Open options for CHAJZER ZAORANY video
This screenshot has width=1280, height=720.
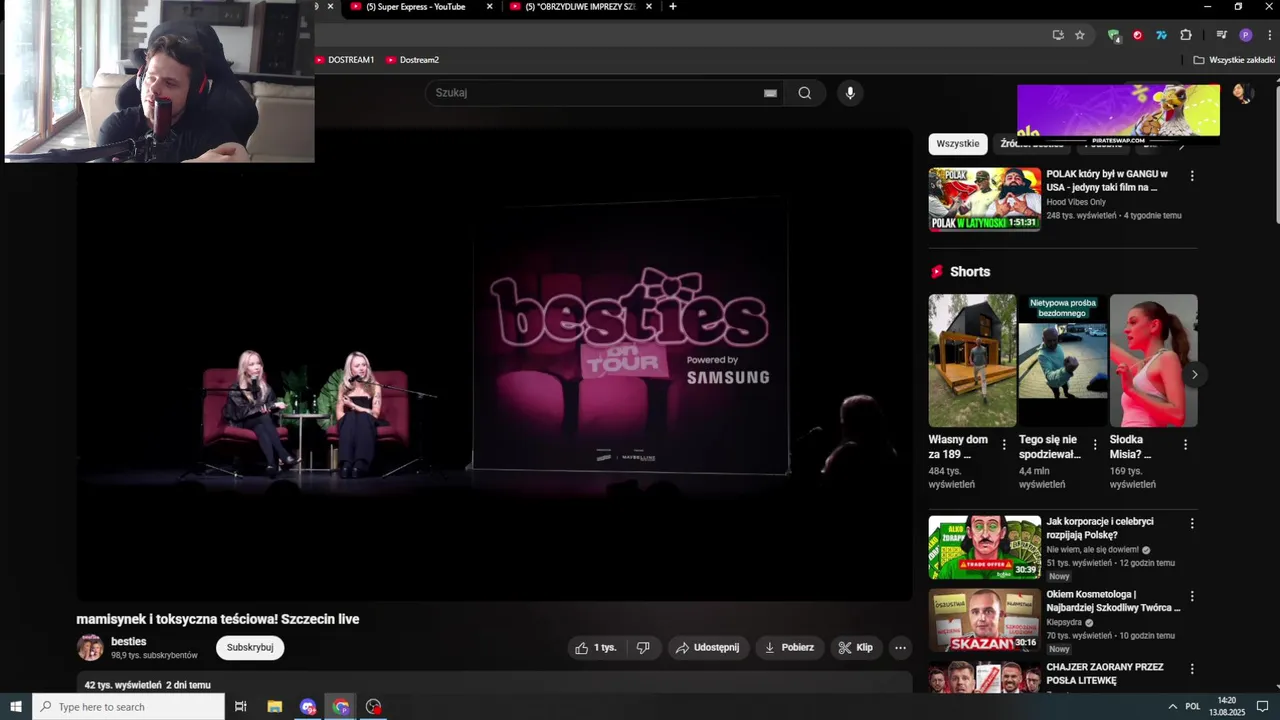[1191, 669]
